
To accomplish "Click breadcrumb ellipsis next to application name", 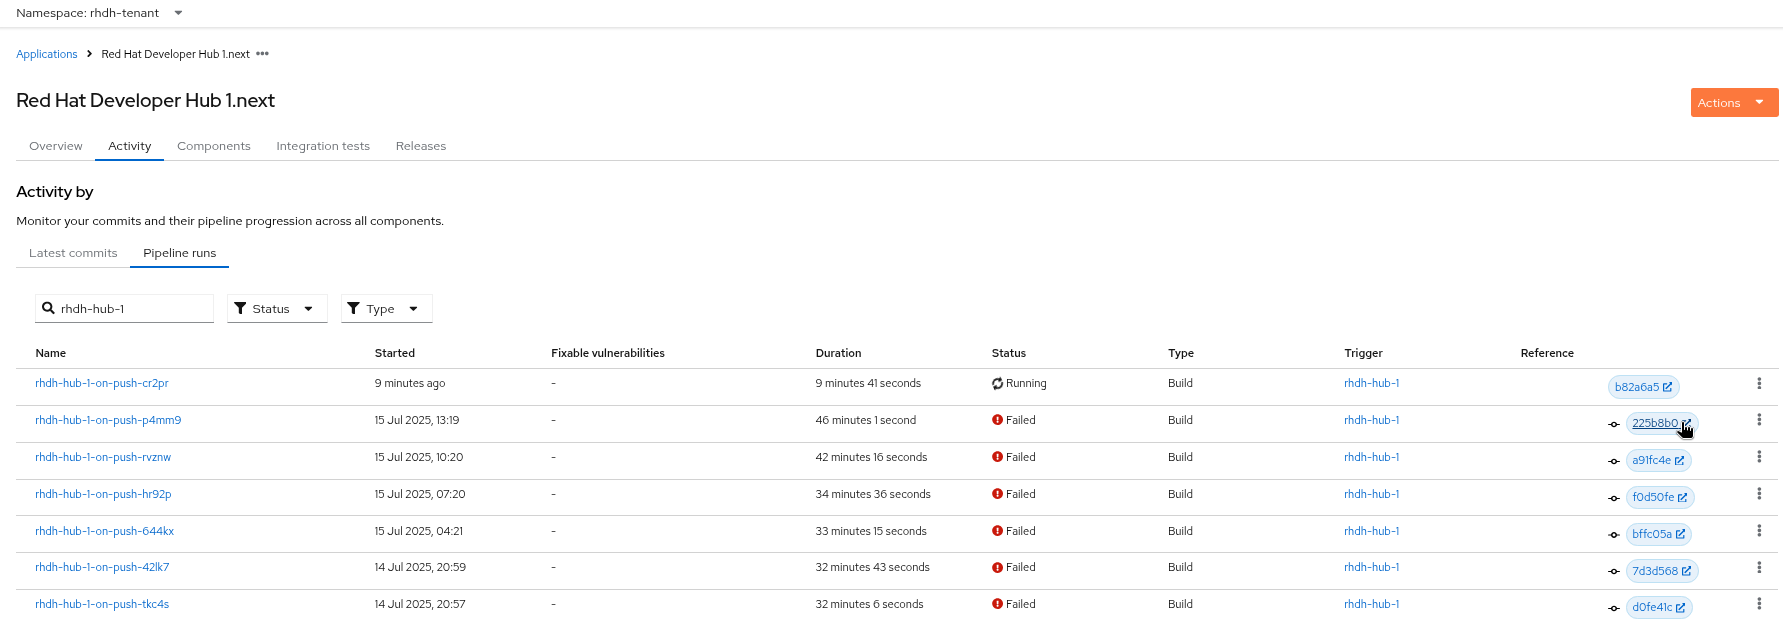I will (262, 54).
